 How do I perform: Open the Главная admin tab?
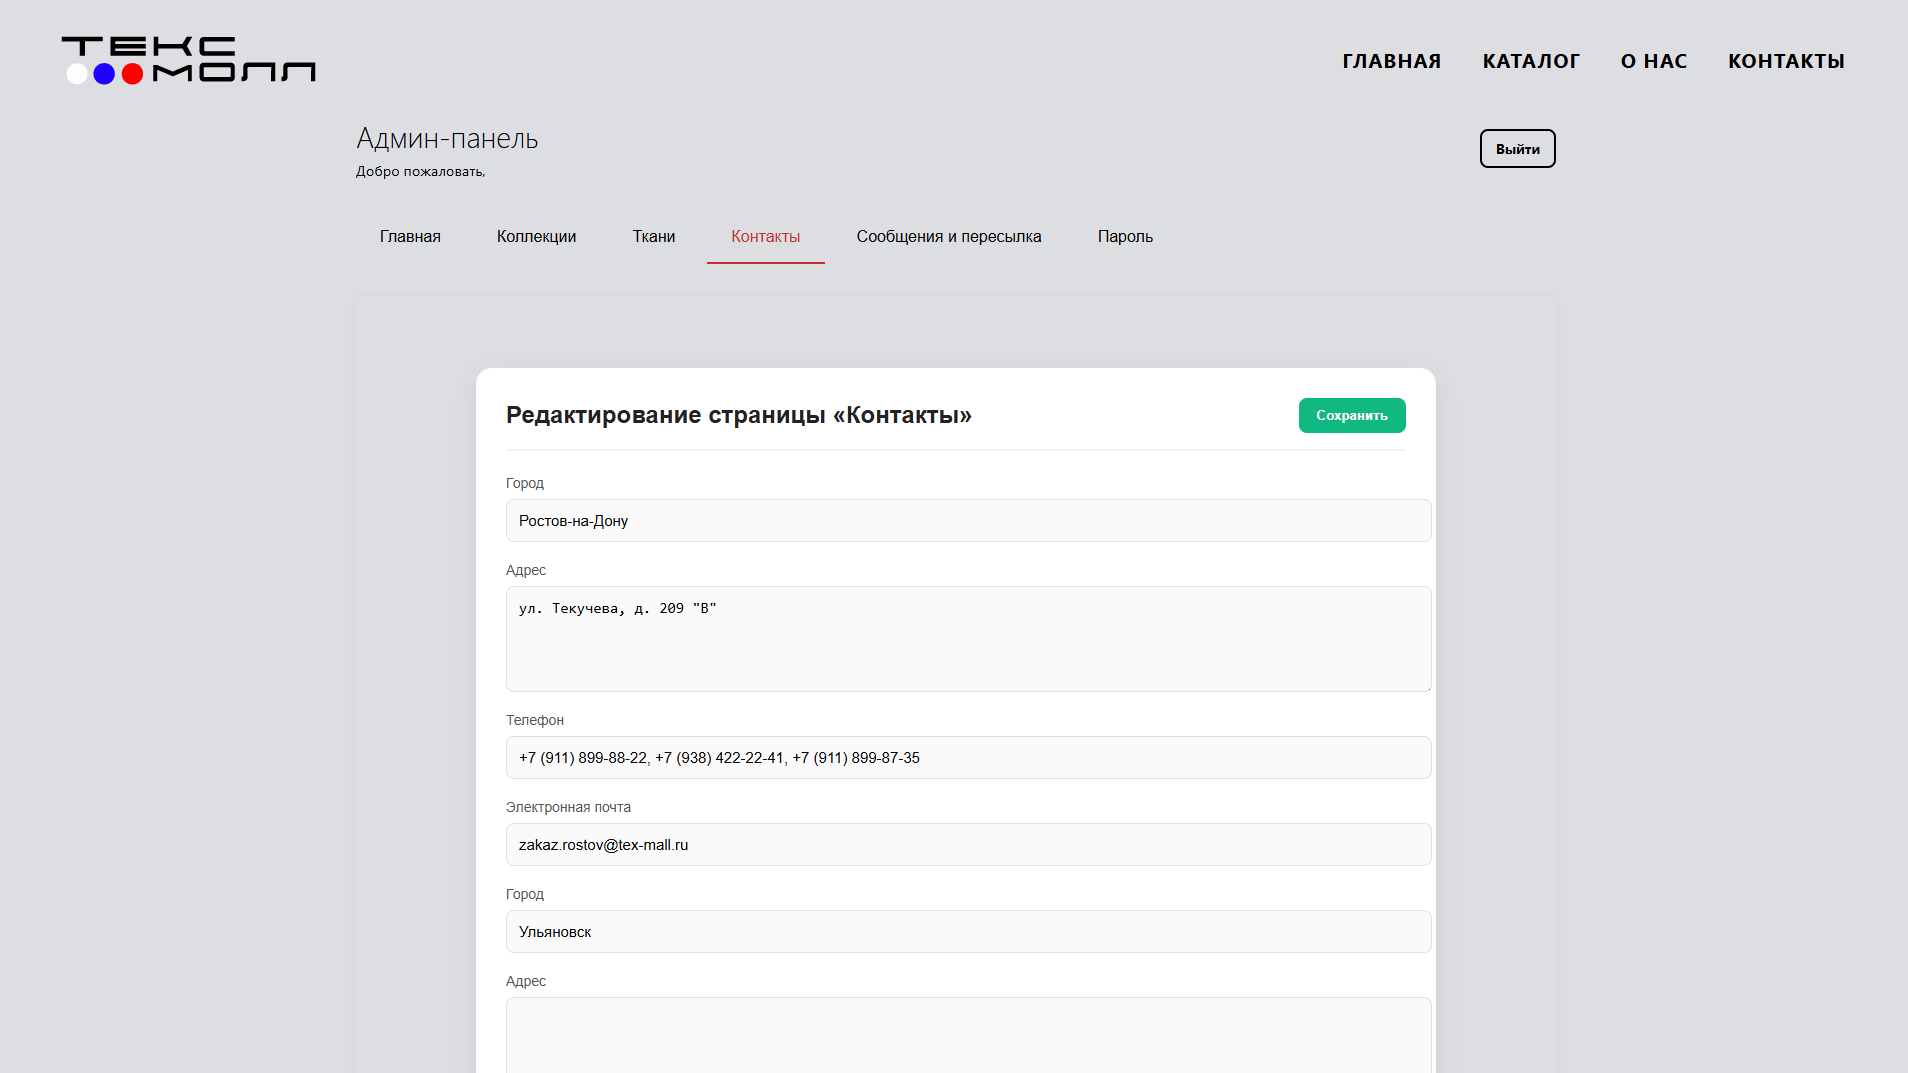pos(409,237)
